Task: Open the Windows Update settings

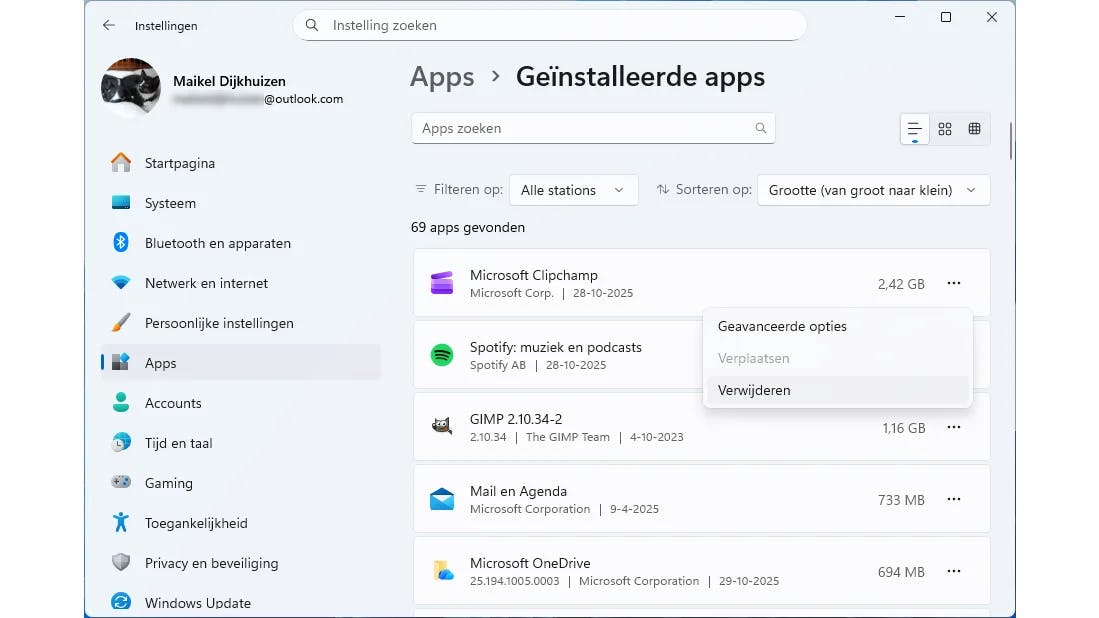Action: 197,602
